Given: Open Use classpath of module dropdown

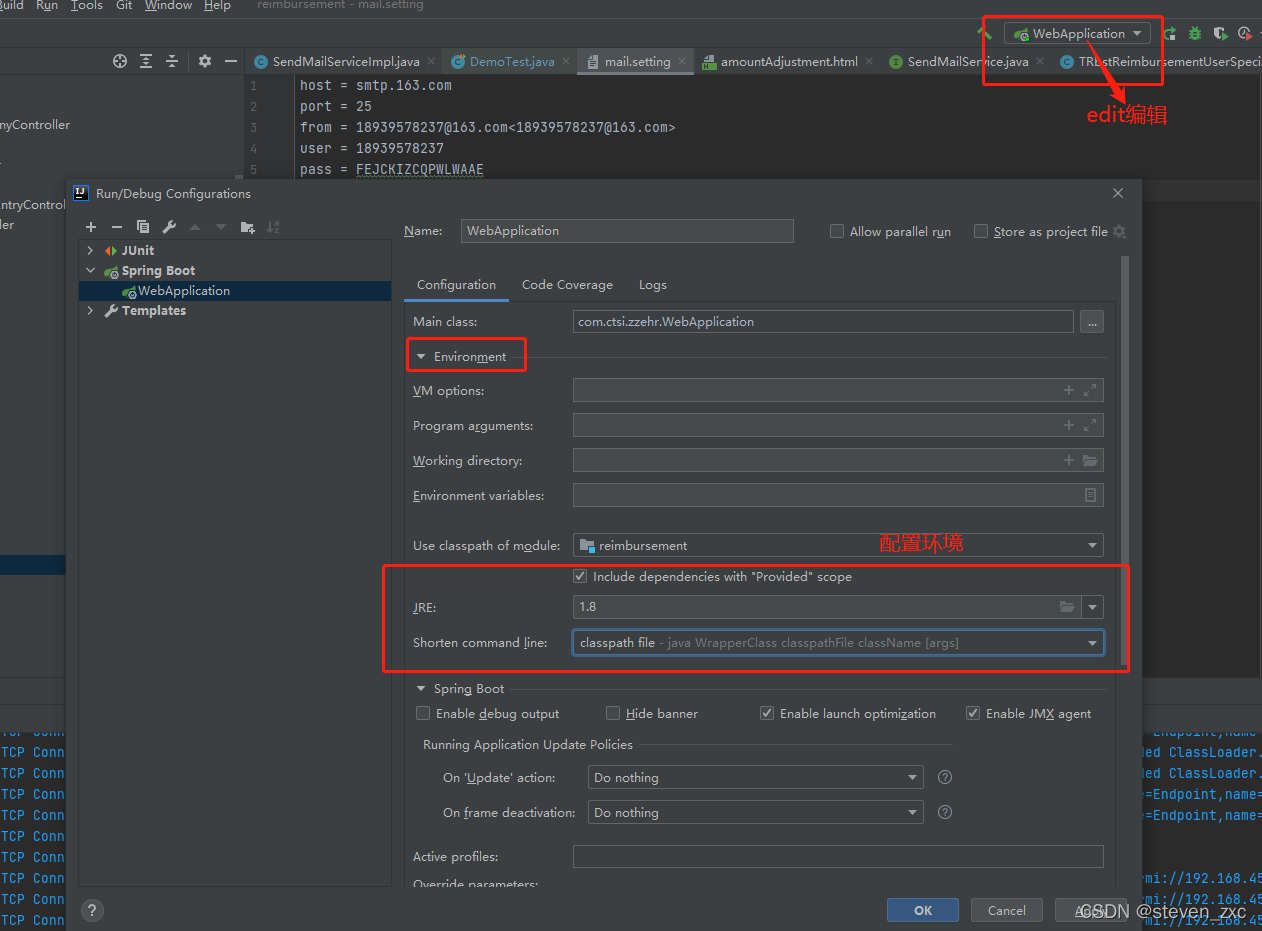Looking at the screenshot, I should pyautogui.click(x=838, y=545).
